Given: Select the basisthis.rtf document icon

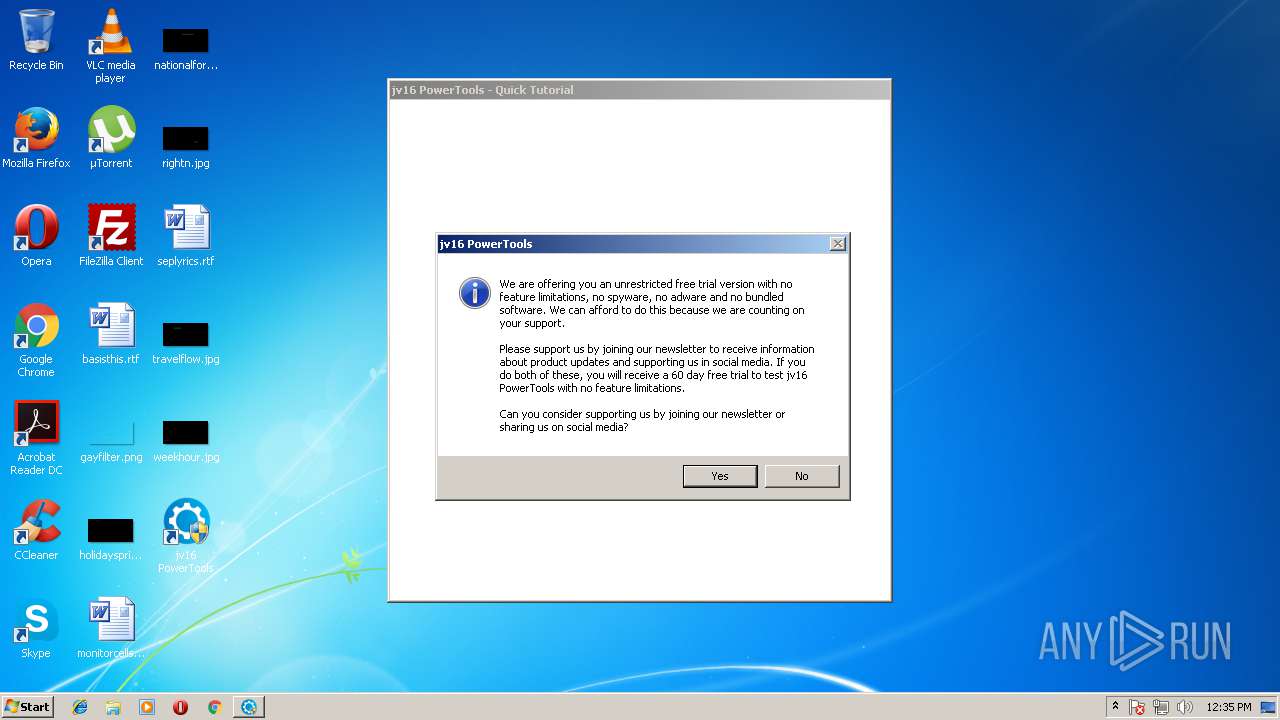Looking at the screenshot, I should [111, 334].
